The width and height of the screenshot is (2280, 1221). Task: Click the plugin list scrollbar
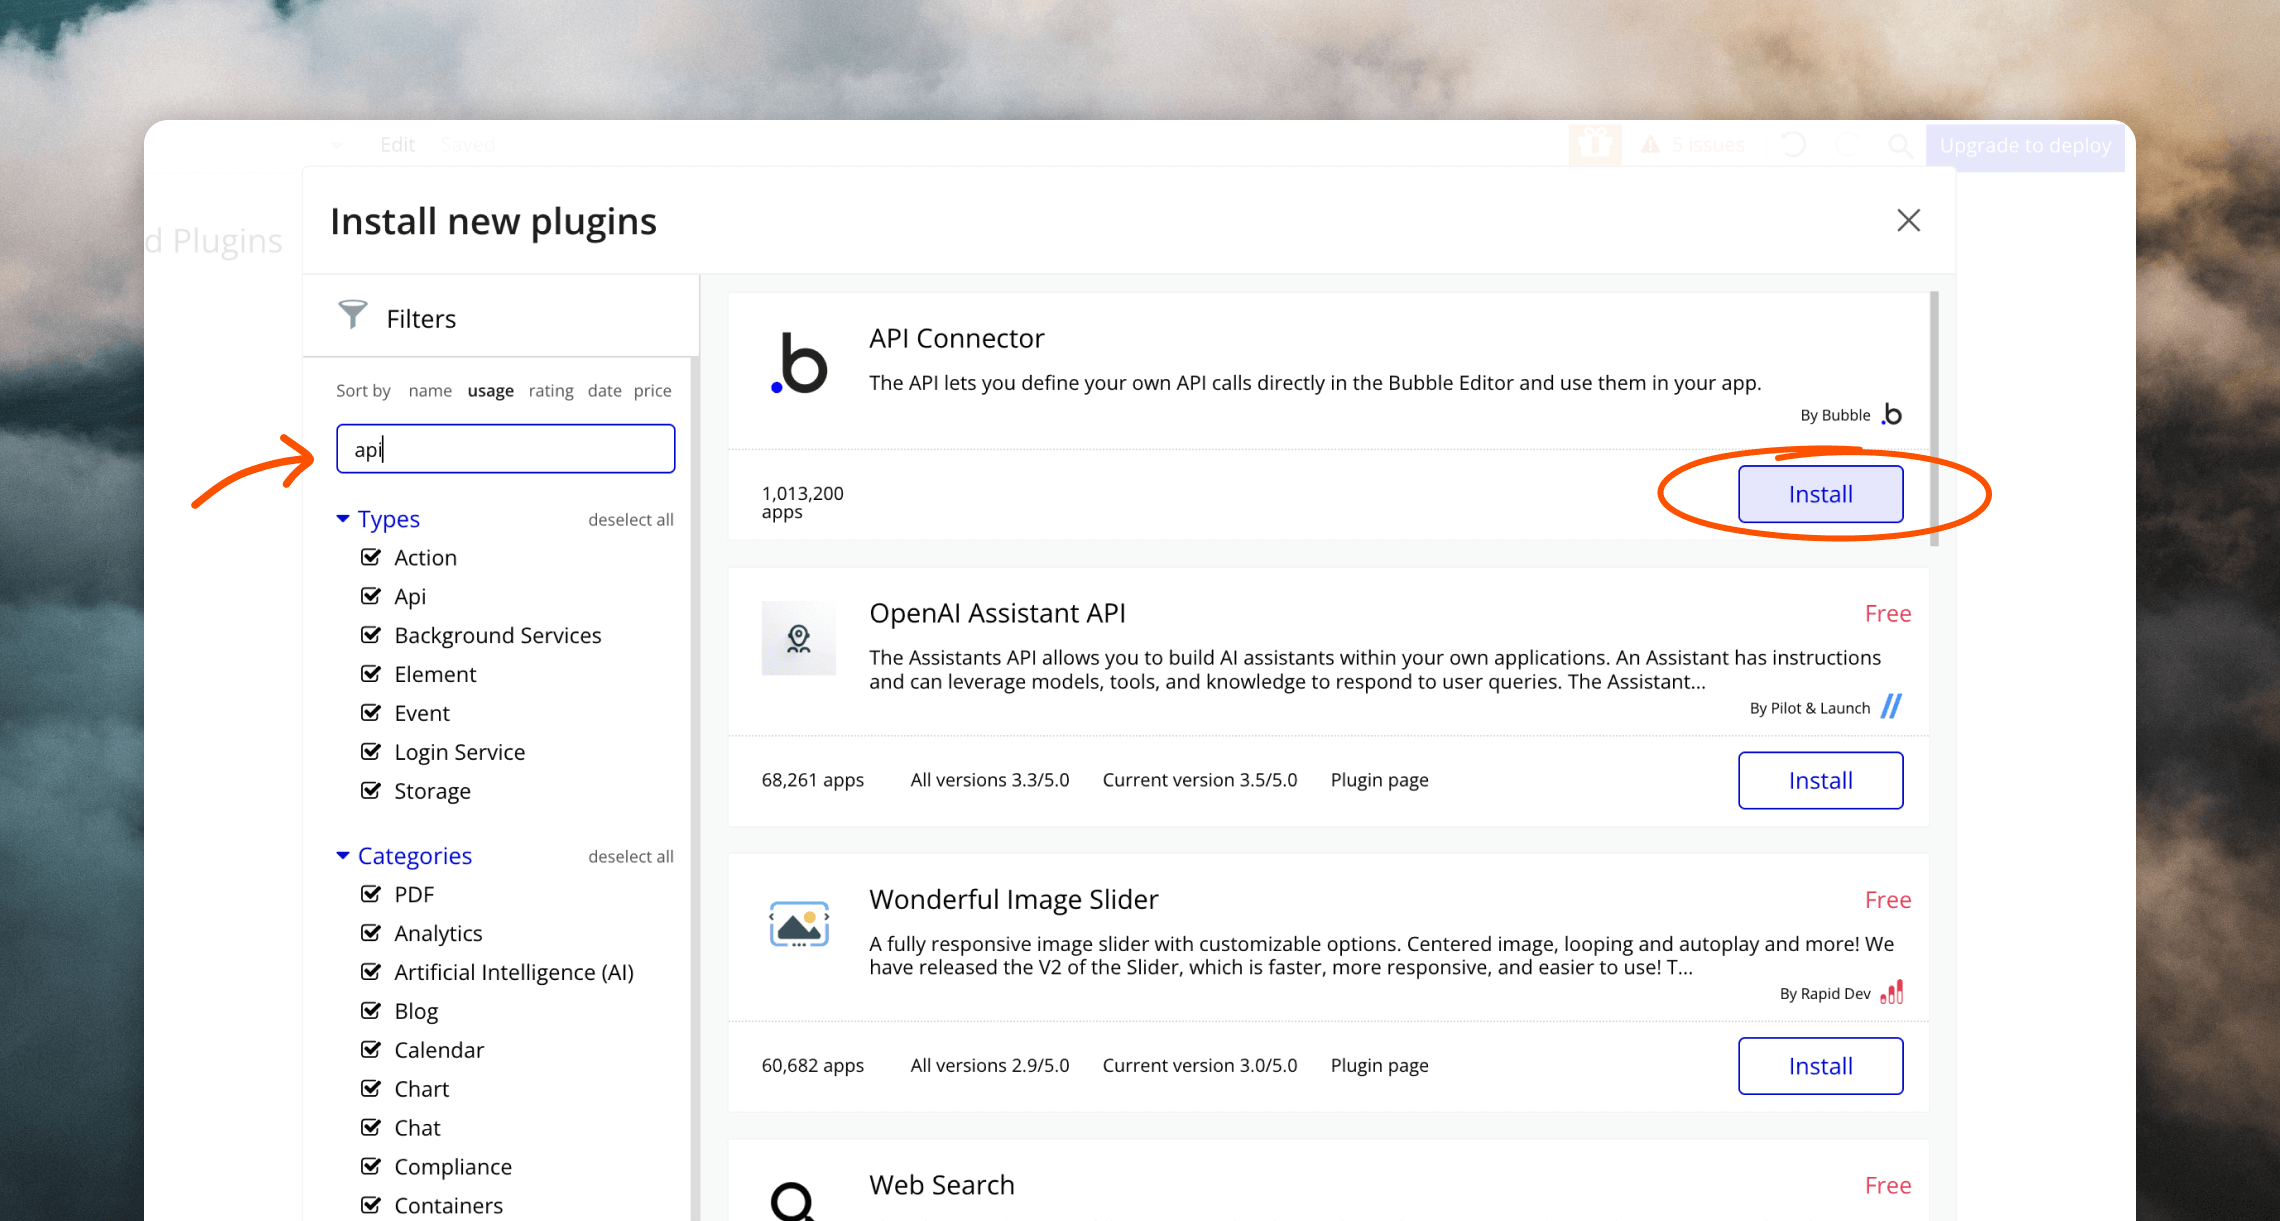(1934, 418)
